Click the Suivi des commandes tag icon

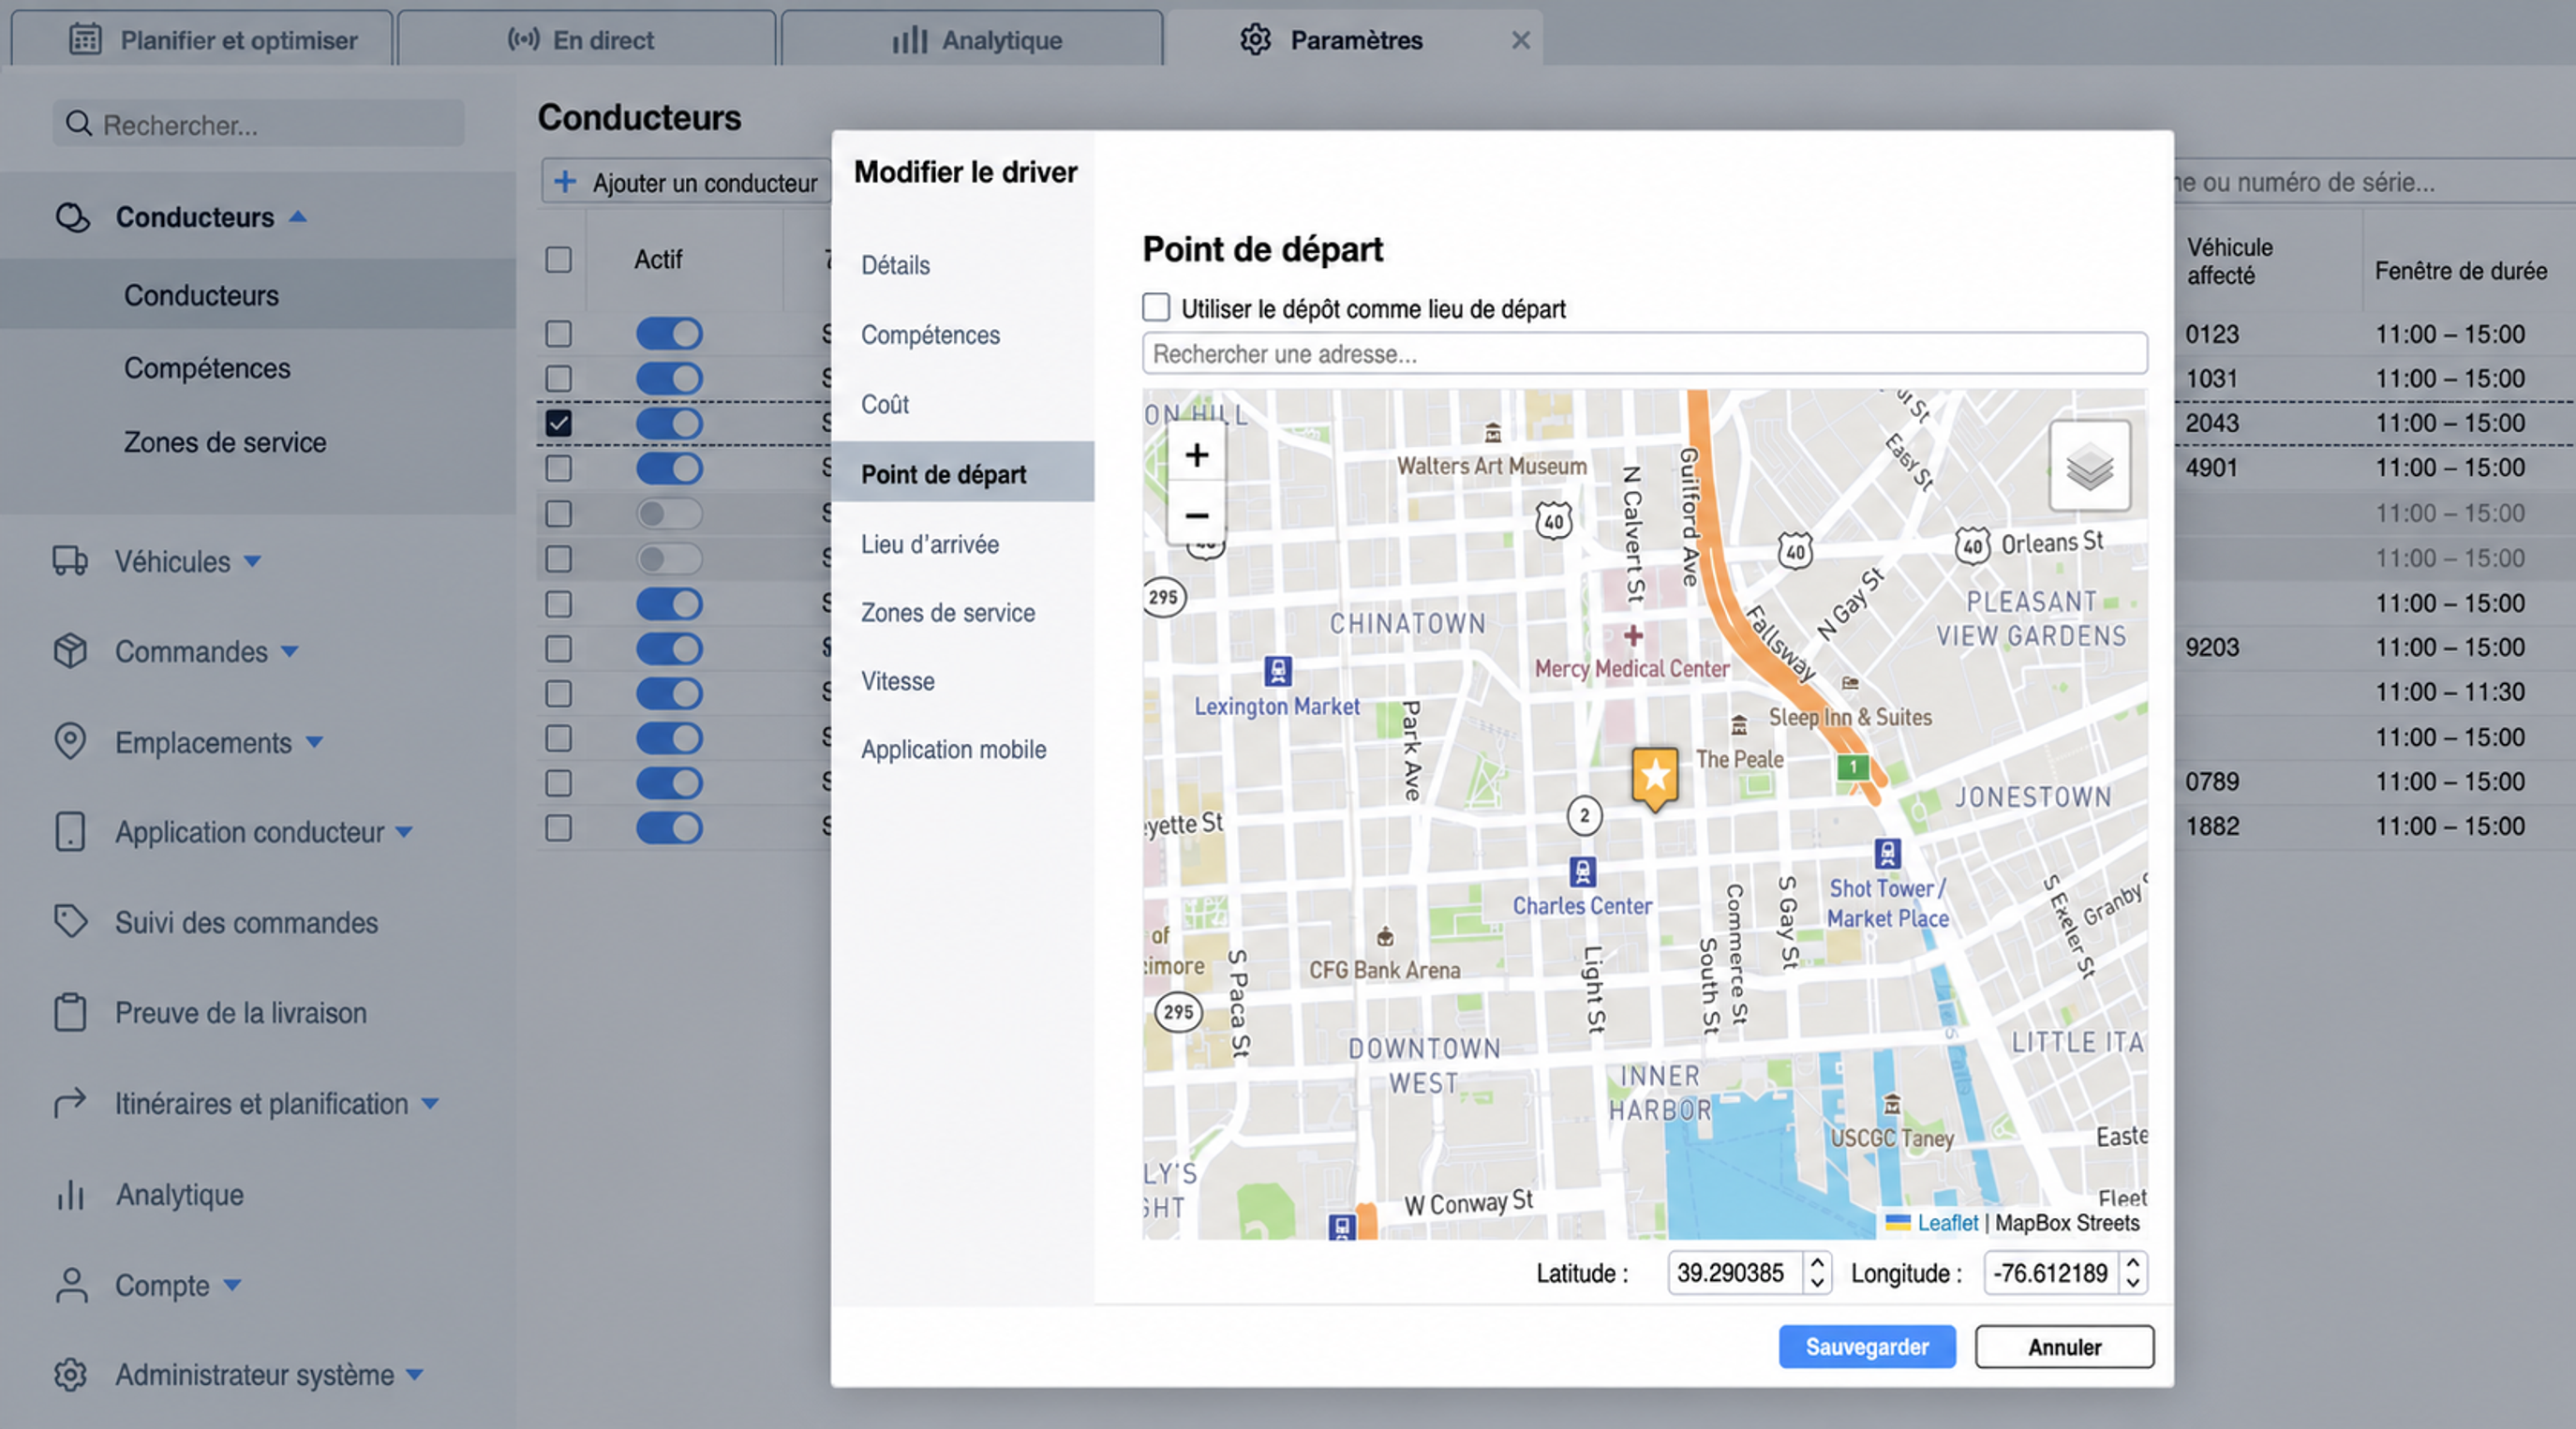coord(70,922)
